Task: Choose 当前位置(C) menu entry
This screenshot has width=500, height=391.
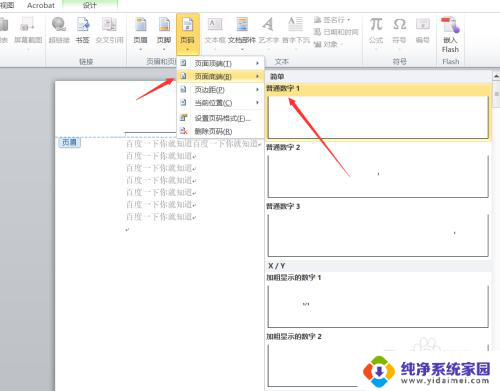Action: pyautogui.click(x=220, y=103)
